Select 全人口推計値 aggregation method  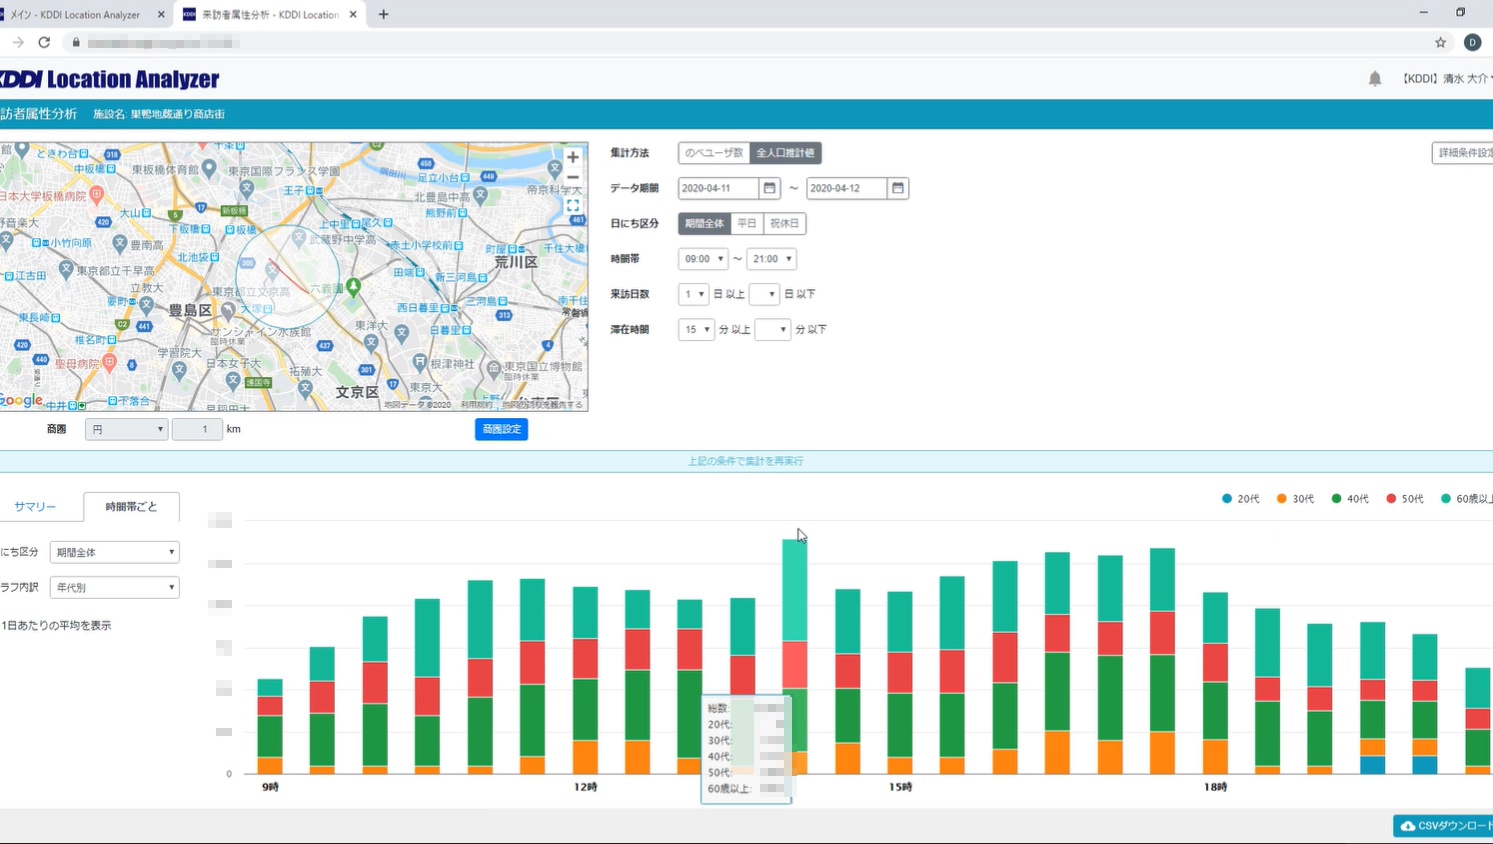pyautogui.click(x=785, y=153)
